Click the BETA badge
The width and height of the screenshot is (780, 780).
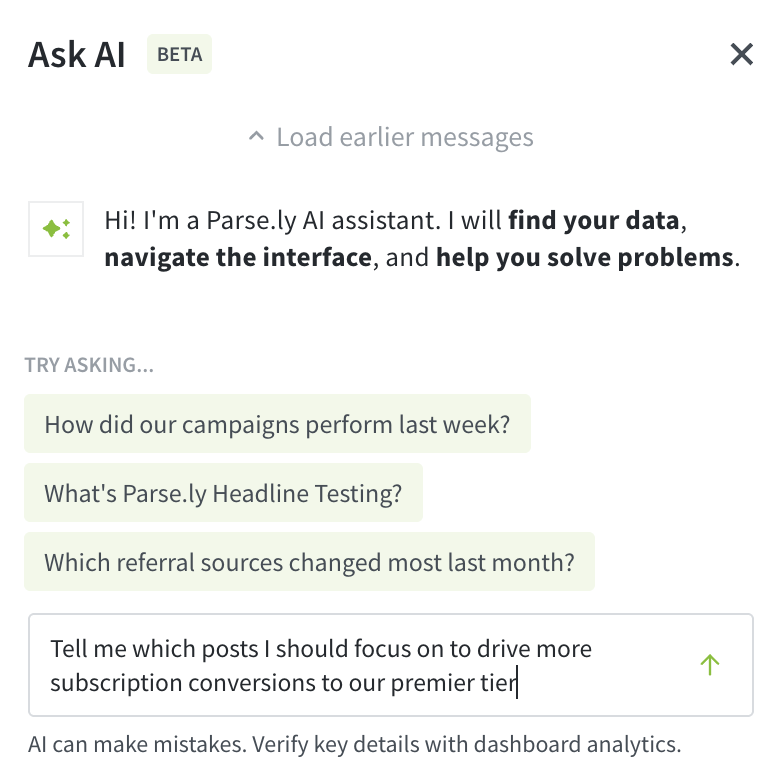tap(180, 54)
